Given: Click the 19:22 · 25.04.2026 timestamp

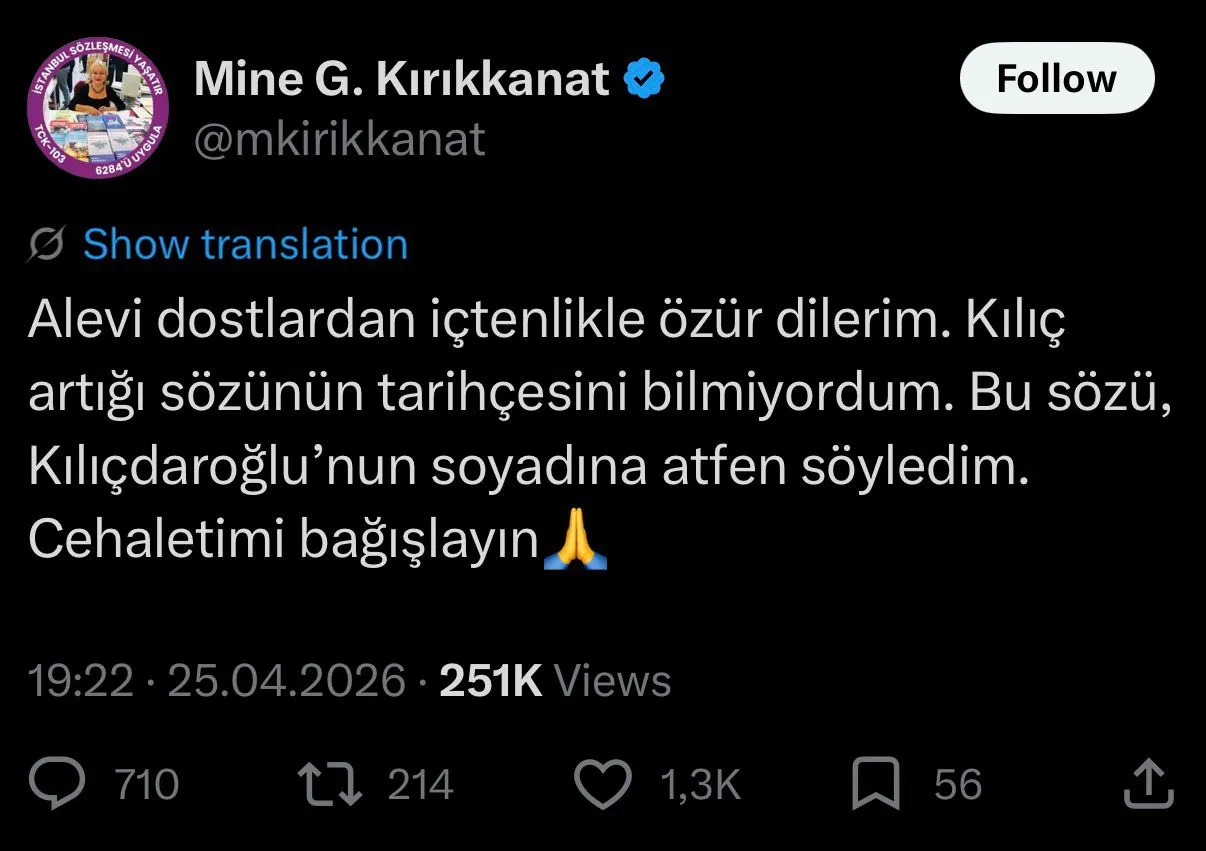Looking at the screenshot, I should 217,681.
